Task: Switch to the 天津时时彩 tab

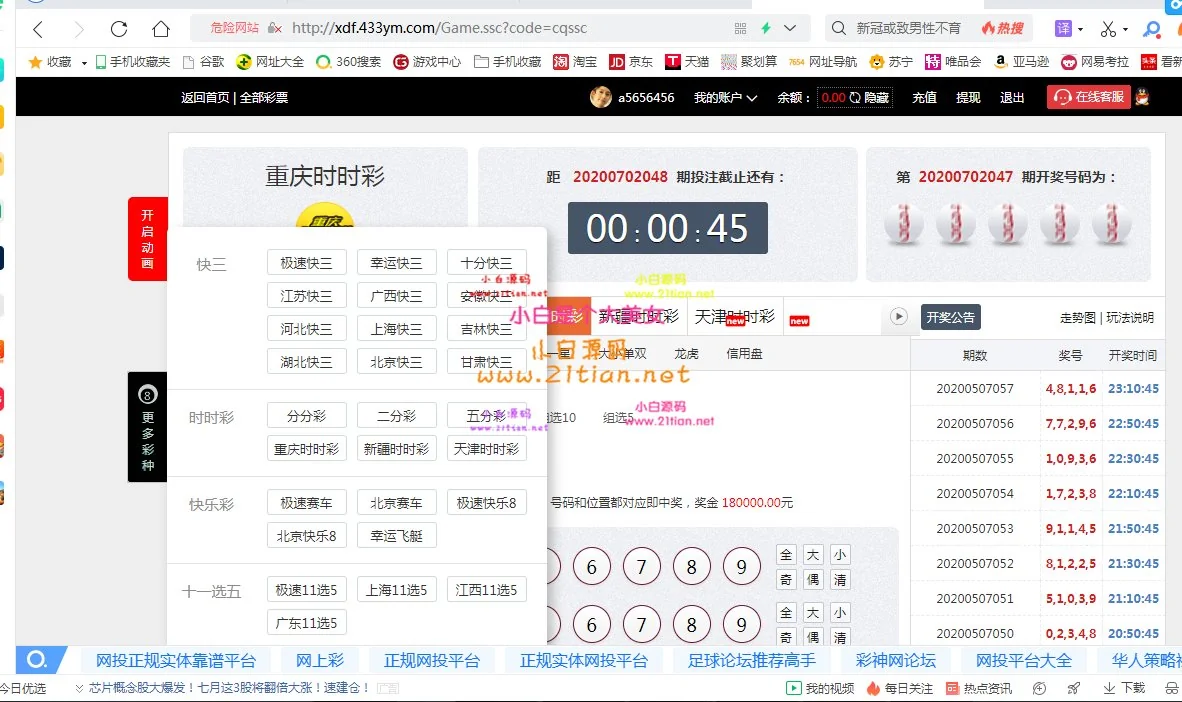Action: pos(735,317)
